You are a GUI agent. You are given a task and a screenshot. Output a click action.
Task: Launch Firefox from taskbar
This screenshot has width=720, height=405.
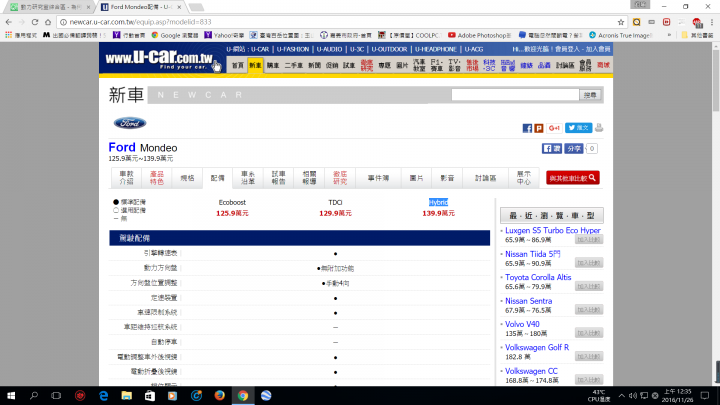219,395
